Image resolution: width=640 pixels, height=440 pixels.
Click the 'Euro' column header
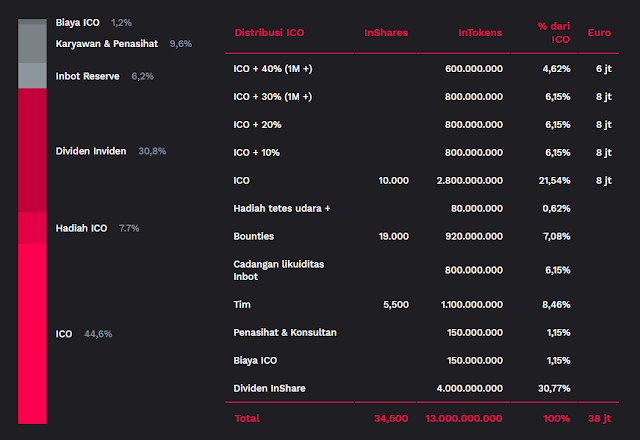599,33
